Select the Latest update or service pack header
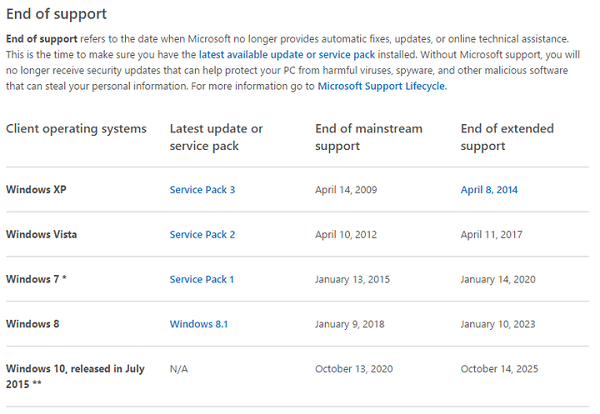 coord(216,137)
